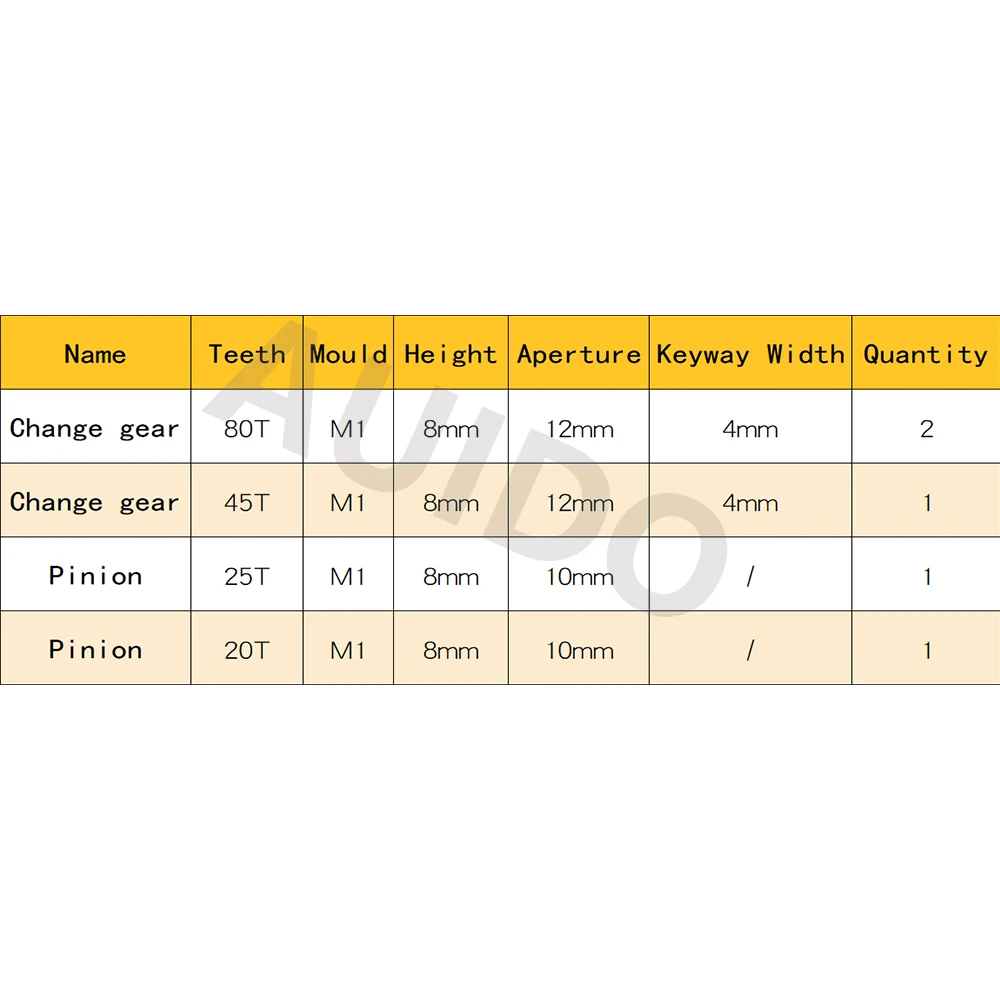1000x1000 pixels.
Task: Click quantity 2 in the 80T row
Action: (x=926, y=427)
